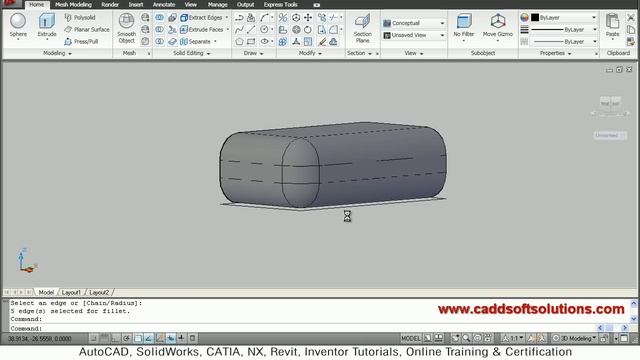640x360 pixels.
Task: Toggle Polar tracking in status bar
Action: (x=127, y=338)
